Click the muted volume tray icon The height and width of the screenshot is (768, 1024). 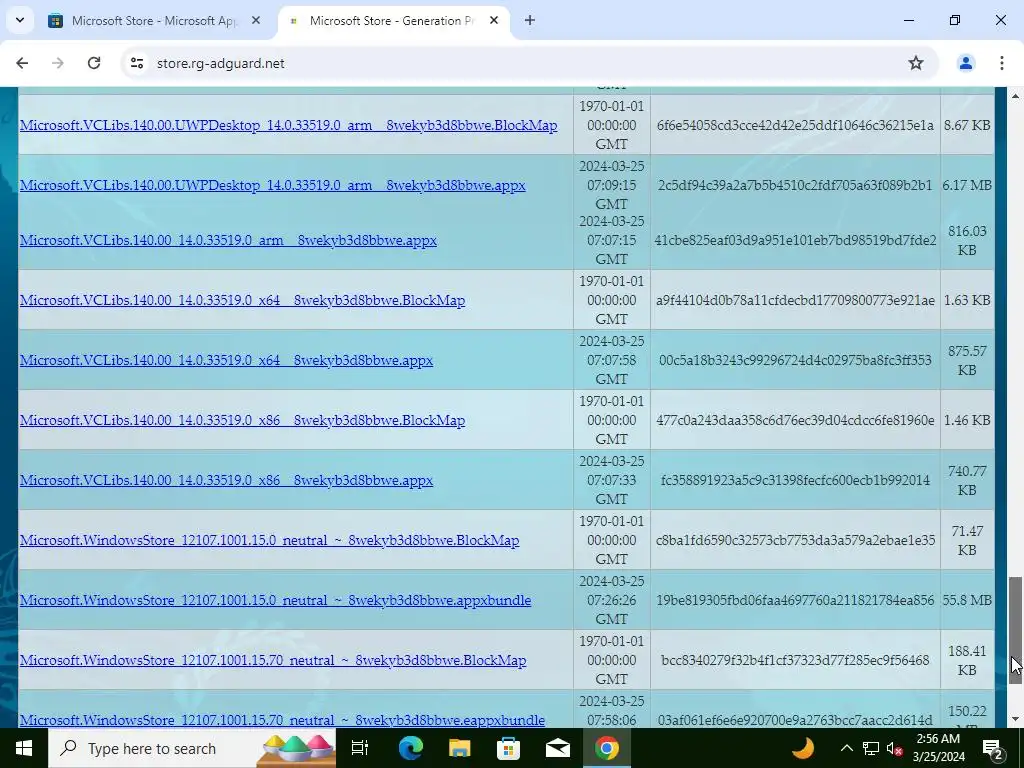pos(894,749)
